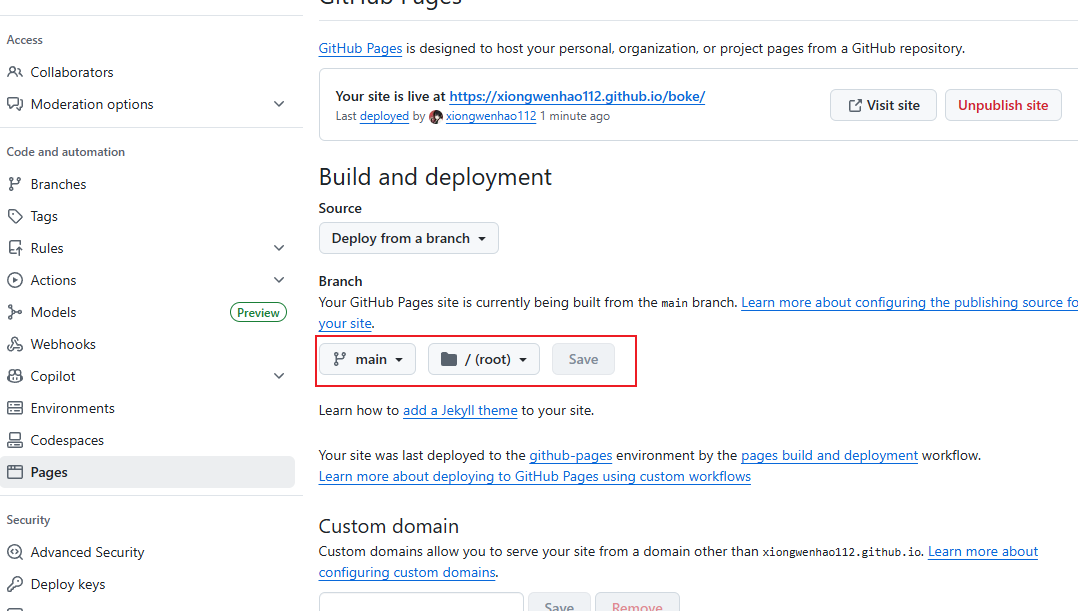1078x611 pixels.
Task: Click the Collaborators people icon
Action: coord(15,72)
